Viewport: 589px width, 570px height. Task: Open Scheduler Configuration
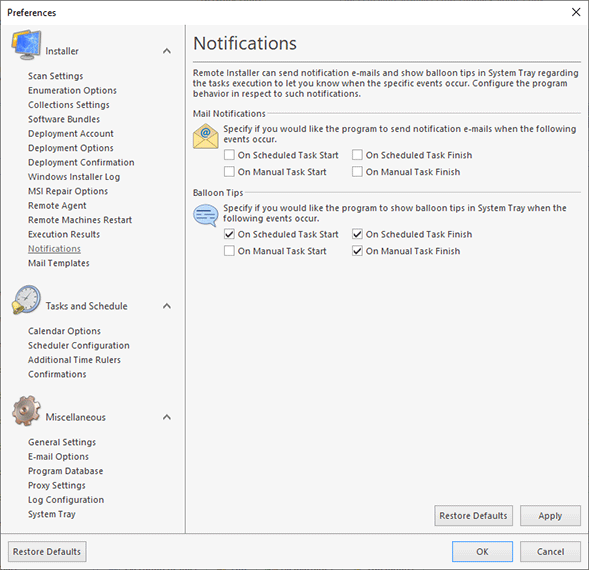(79, 345)
